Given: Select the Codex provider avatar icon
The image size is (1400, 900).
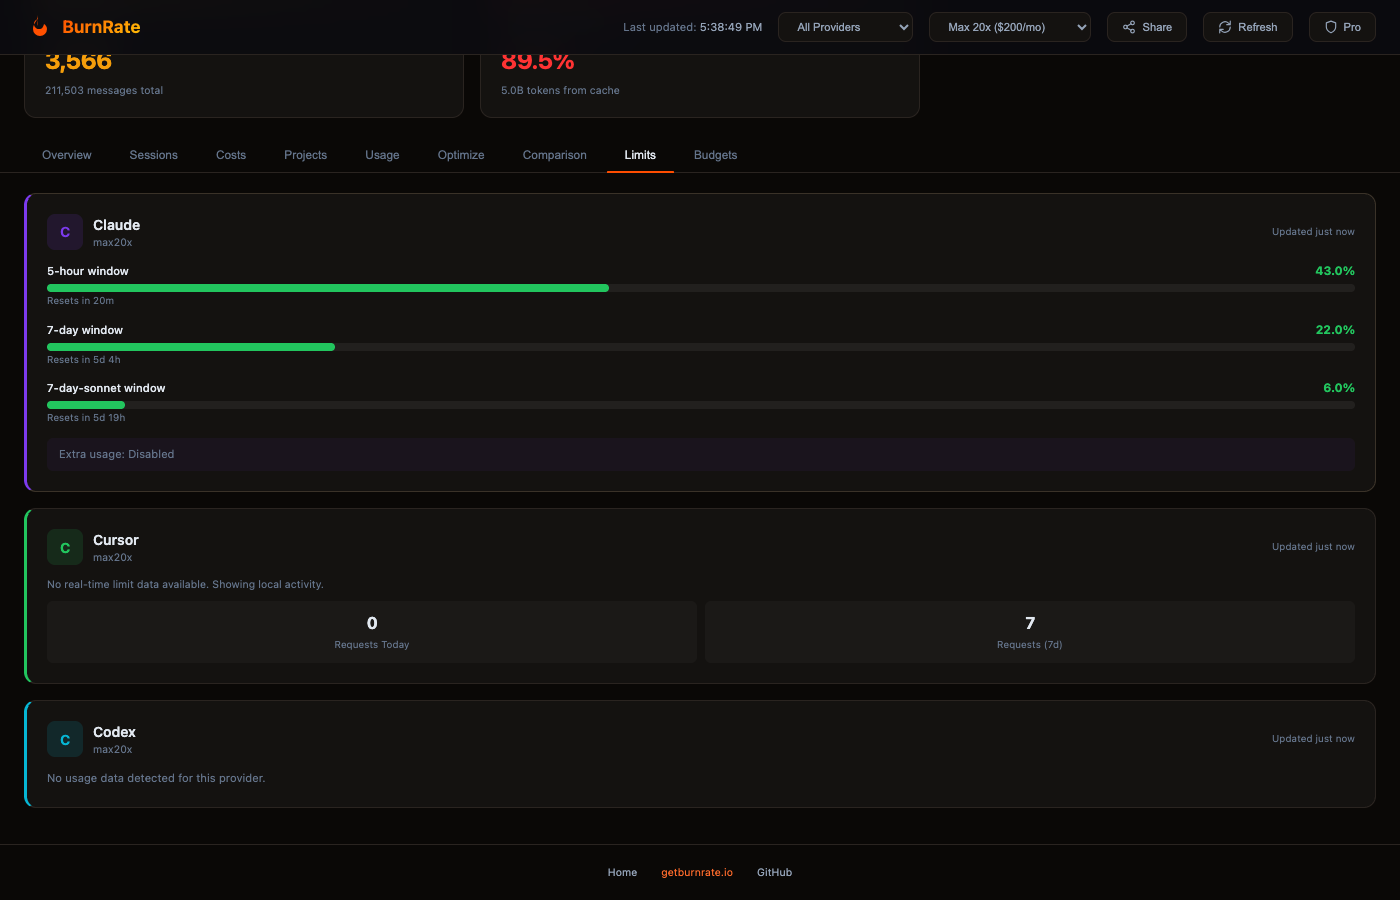Looking at the screenshot, I should tap(64, 739).
